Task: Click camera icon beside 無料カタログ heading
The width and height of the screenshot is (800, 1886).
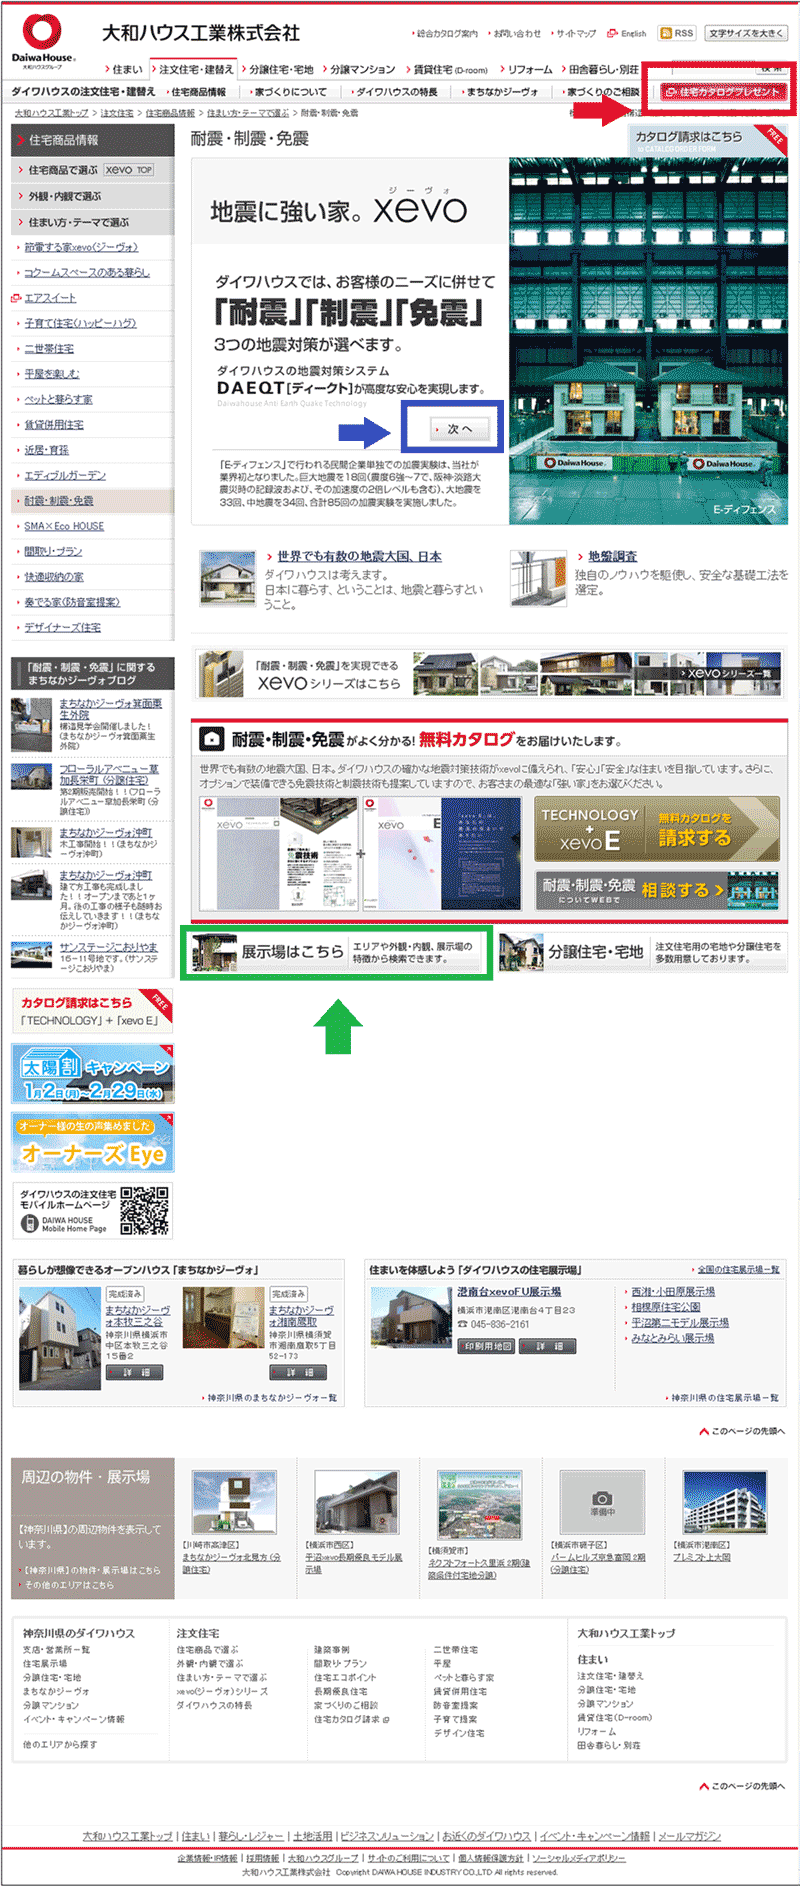Action: pyautogui.click(x=212, y=739)
